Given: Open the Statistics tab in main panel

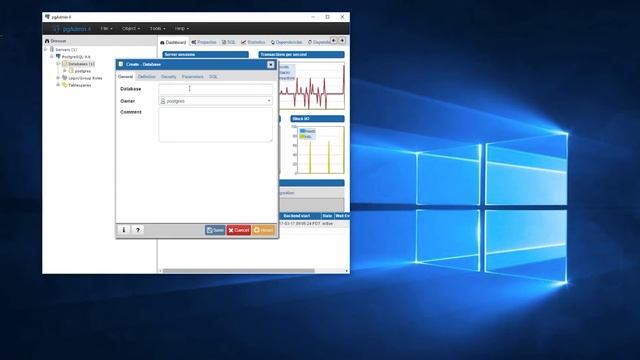Looking at the screenshot, I should click(253, 42).
